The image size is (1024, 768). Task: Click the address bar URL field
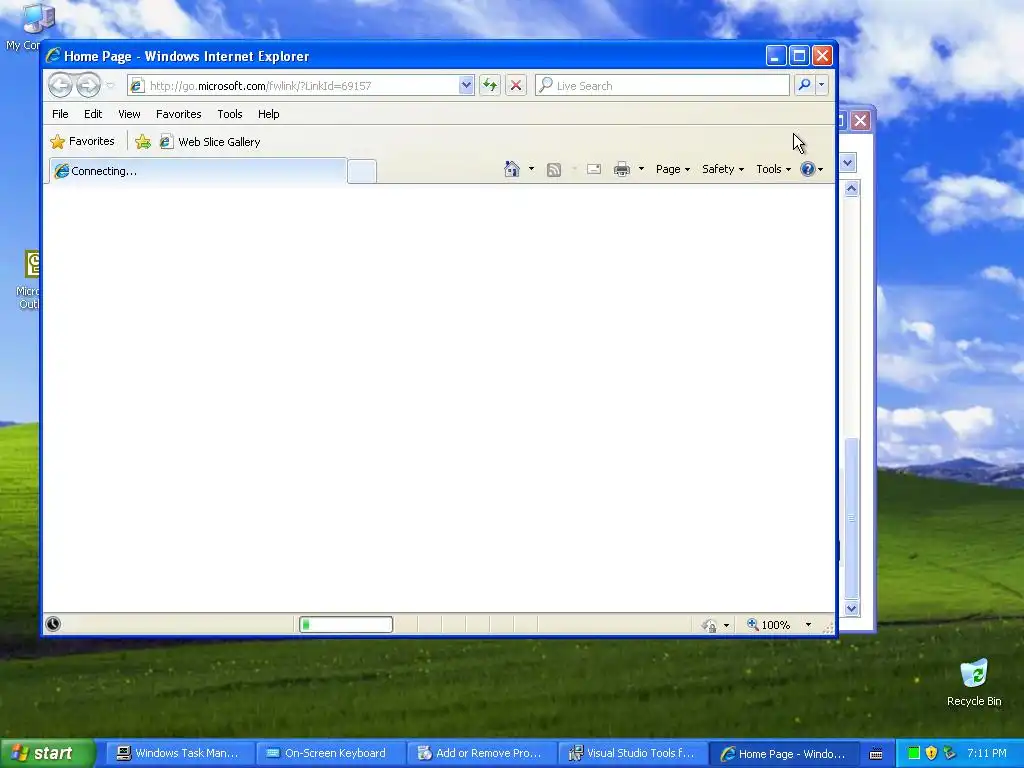(294, 86)
